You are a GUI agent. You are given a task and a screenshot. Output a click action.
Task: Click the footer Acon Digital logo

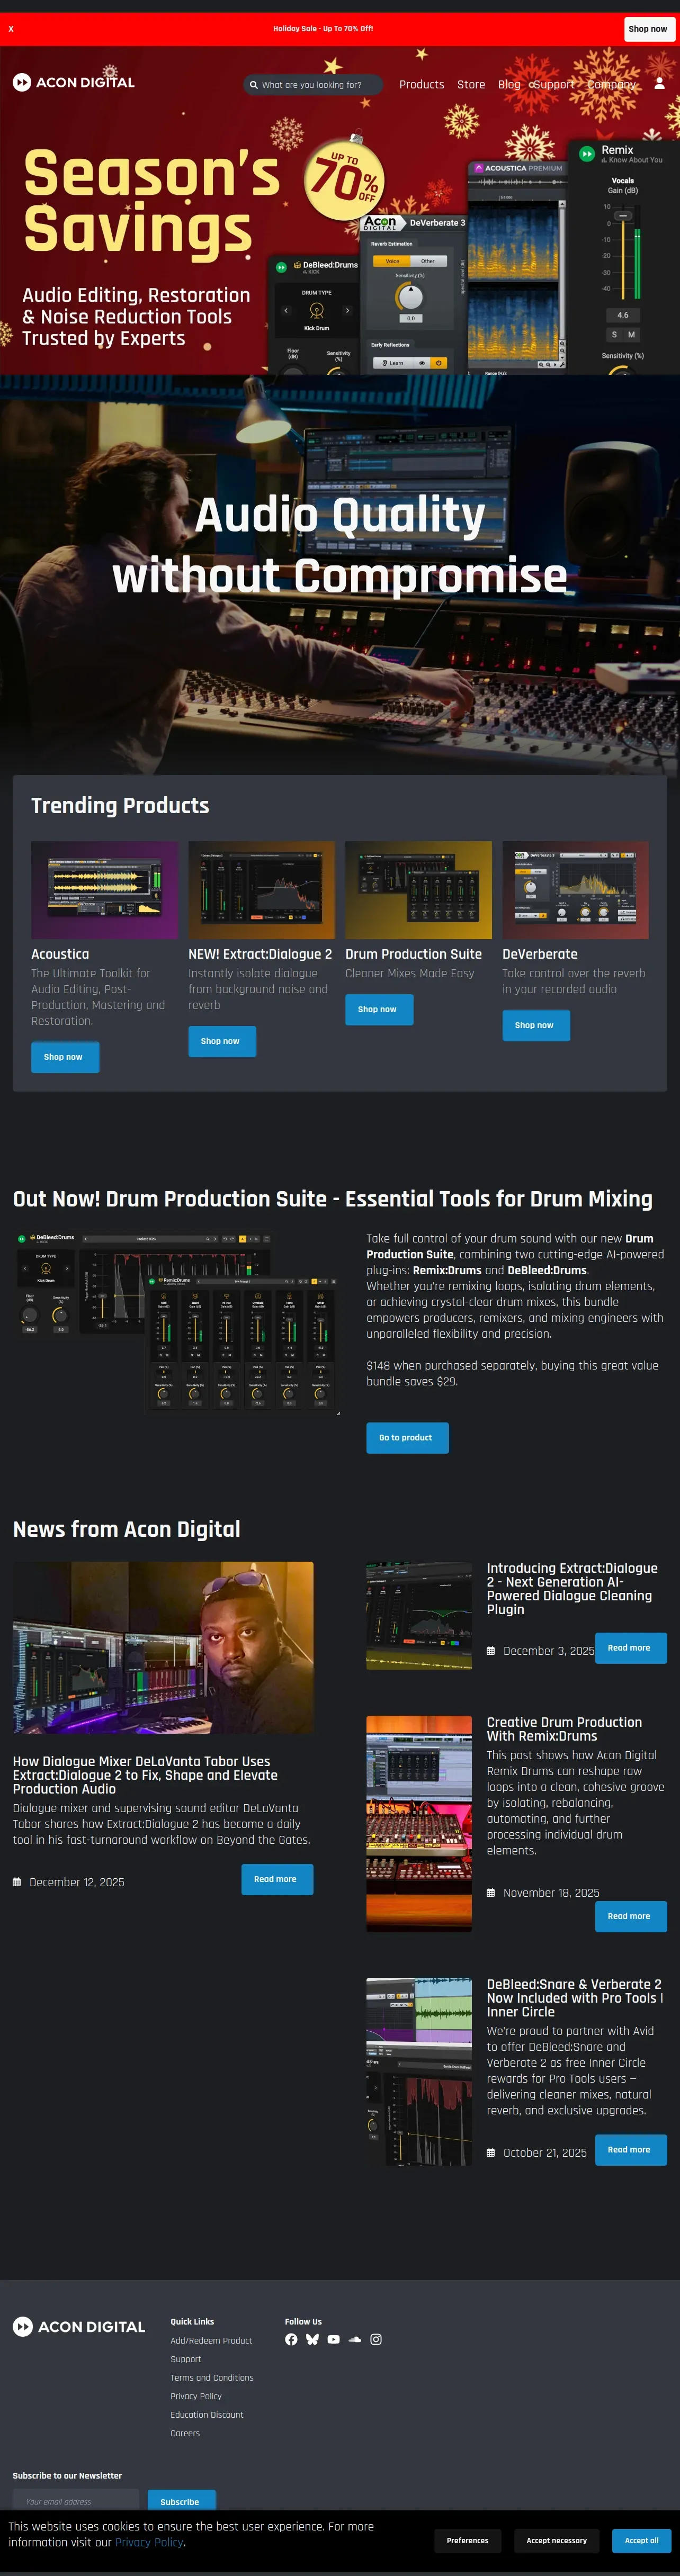point(79,2327)
